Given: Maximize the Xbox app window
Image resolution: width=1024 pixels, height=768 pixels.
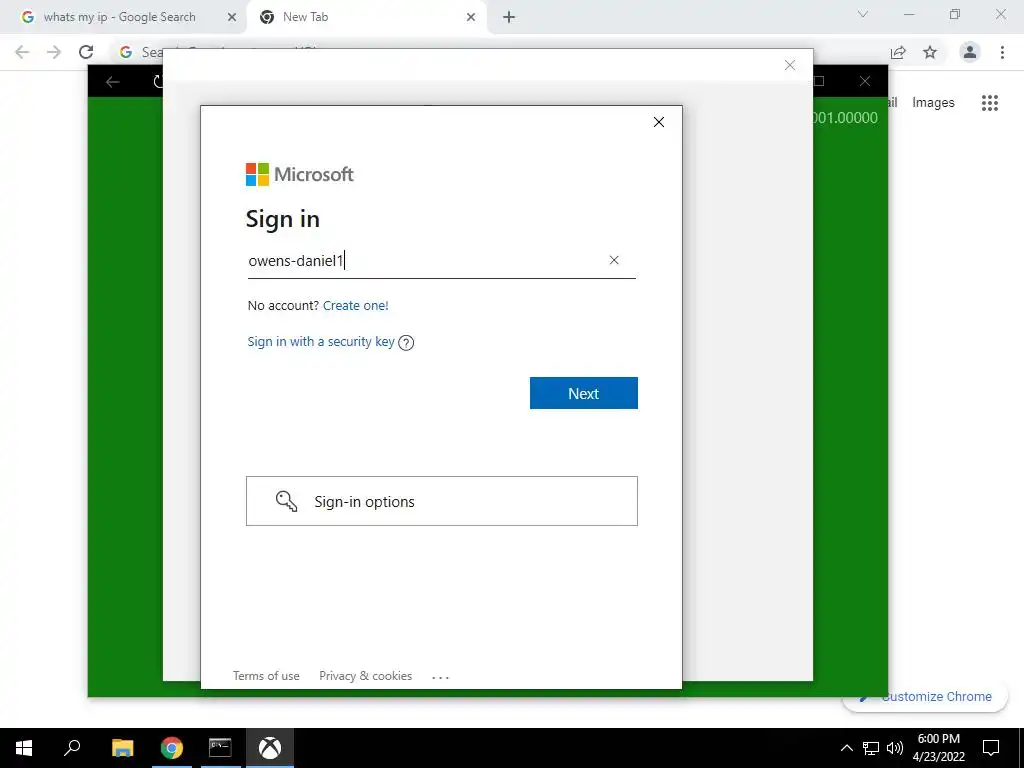Looking at the screenshot, I should click(x=819, y=81).
